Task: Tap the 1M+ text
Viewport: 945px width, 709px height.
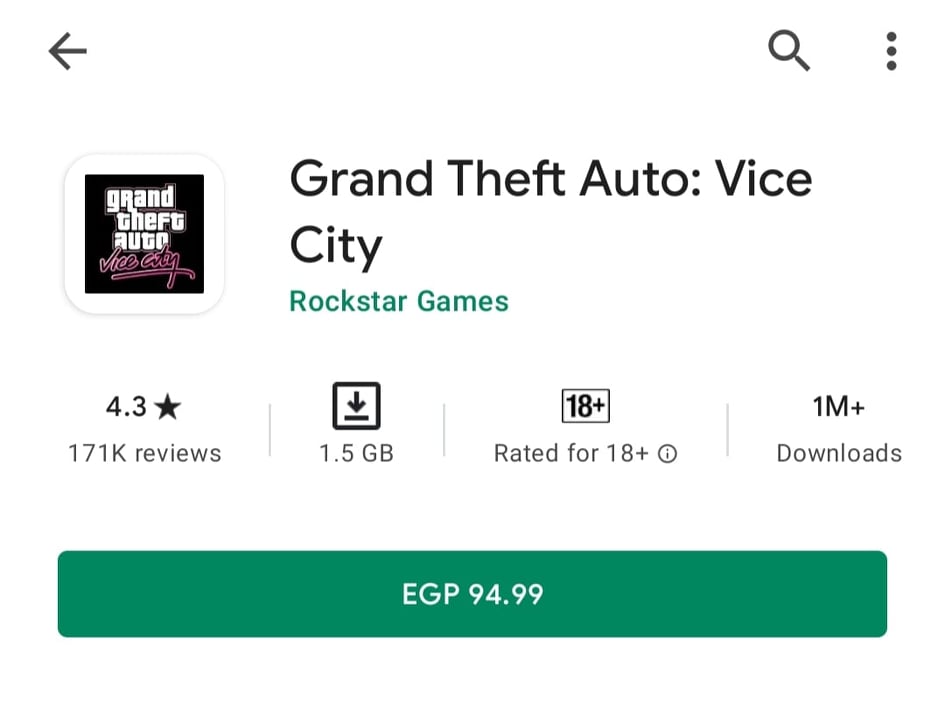Action: [839, 406]
